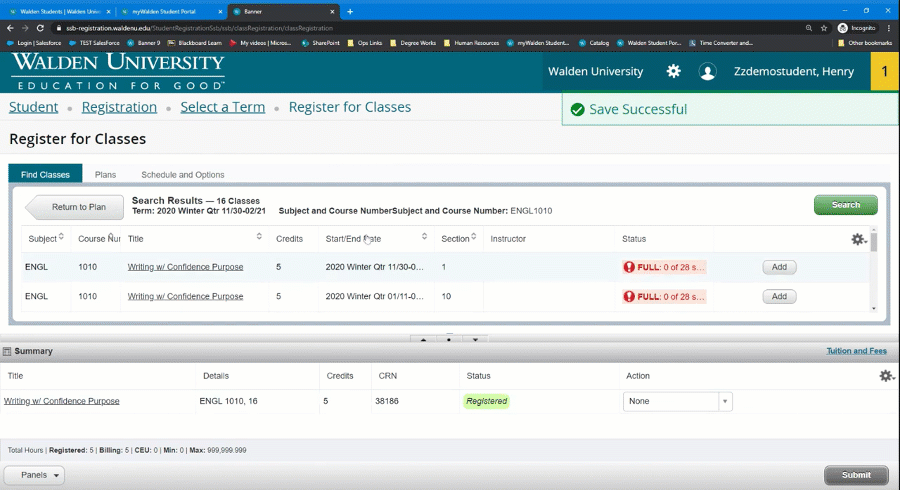This screenshot has width=900, height=490.
Task: Click the center dot of panel resizer
Action: click(449, 340)
